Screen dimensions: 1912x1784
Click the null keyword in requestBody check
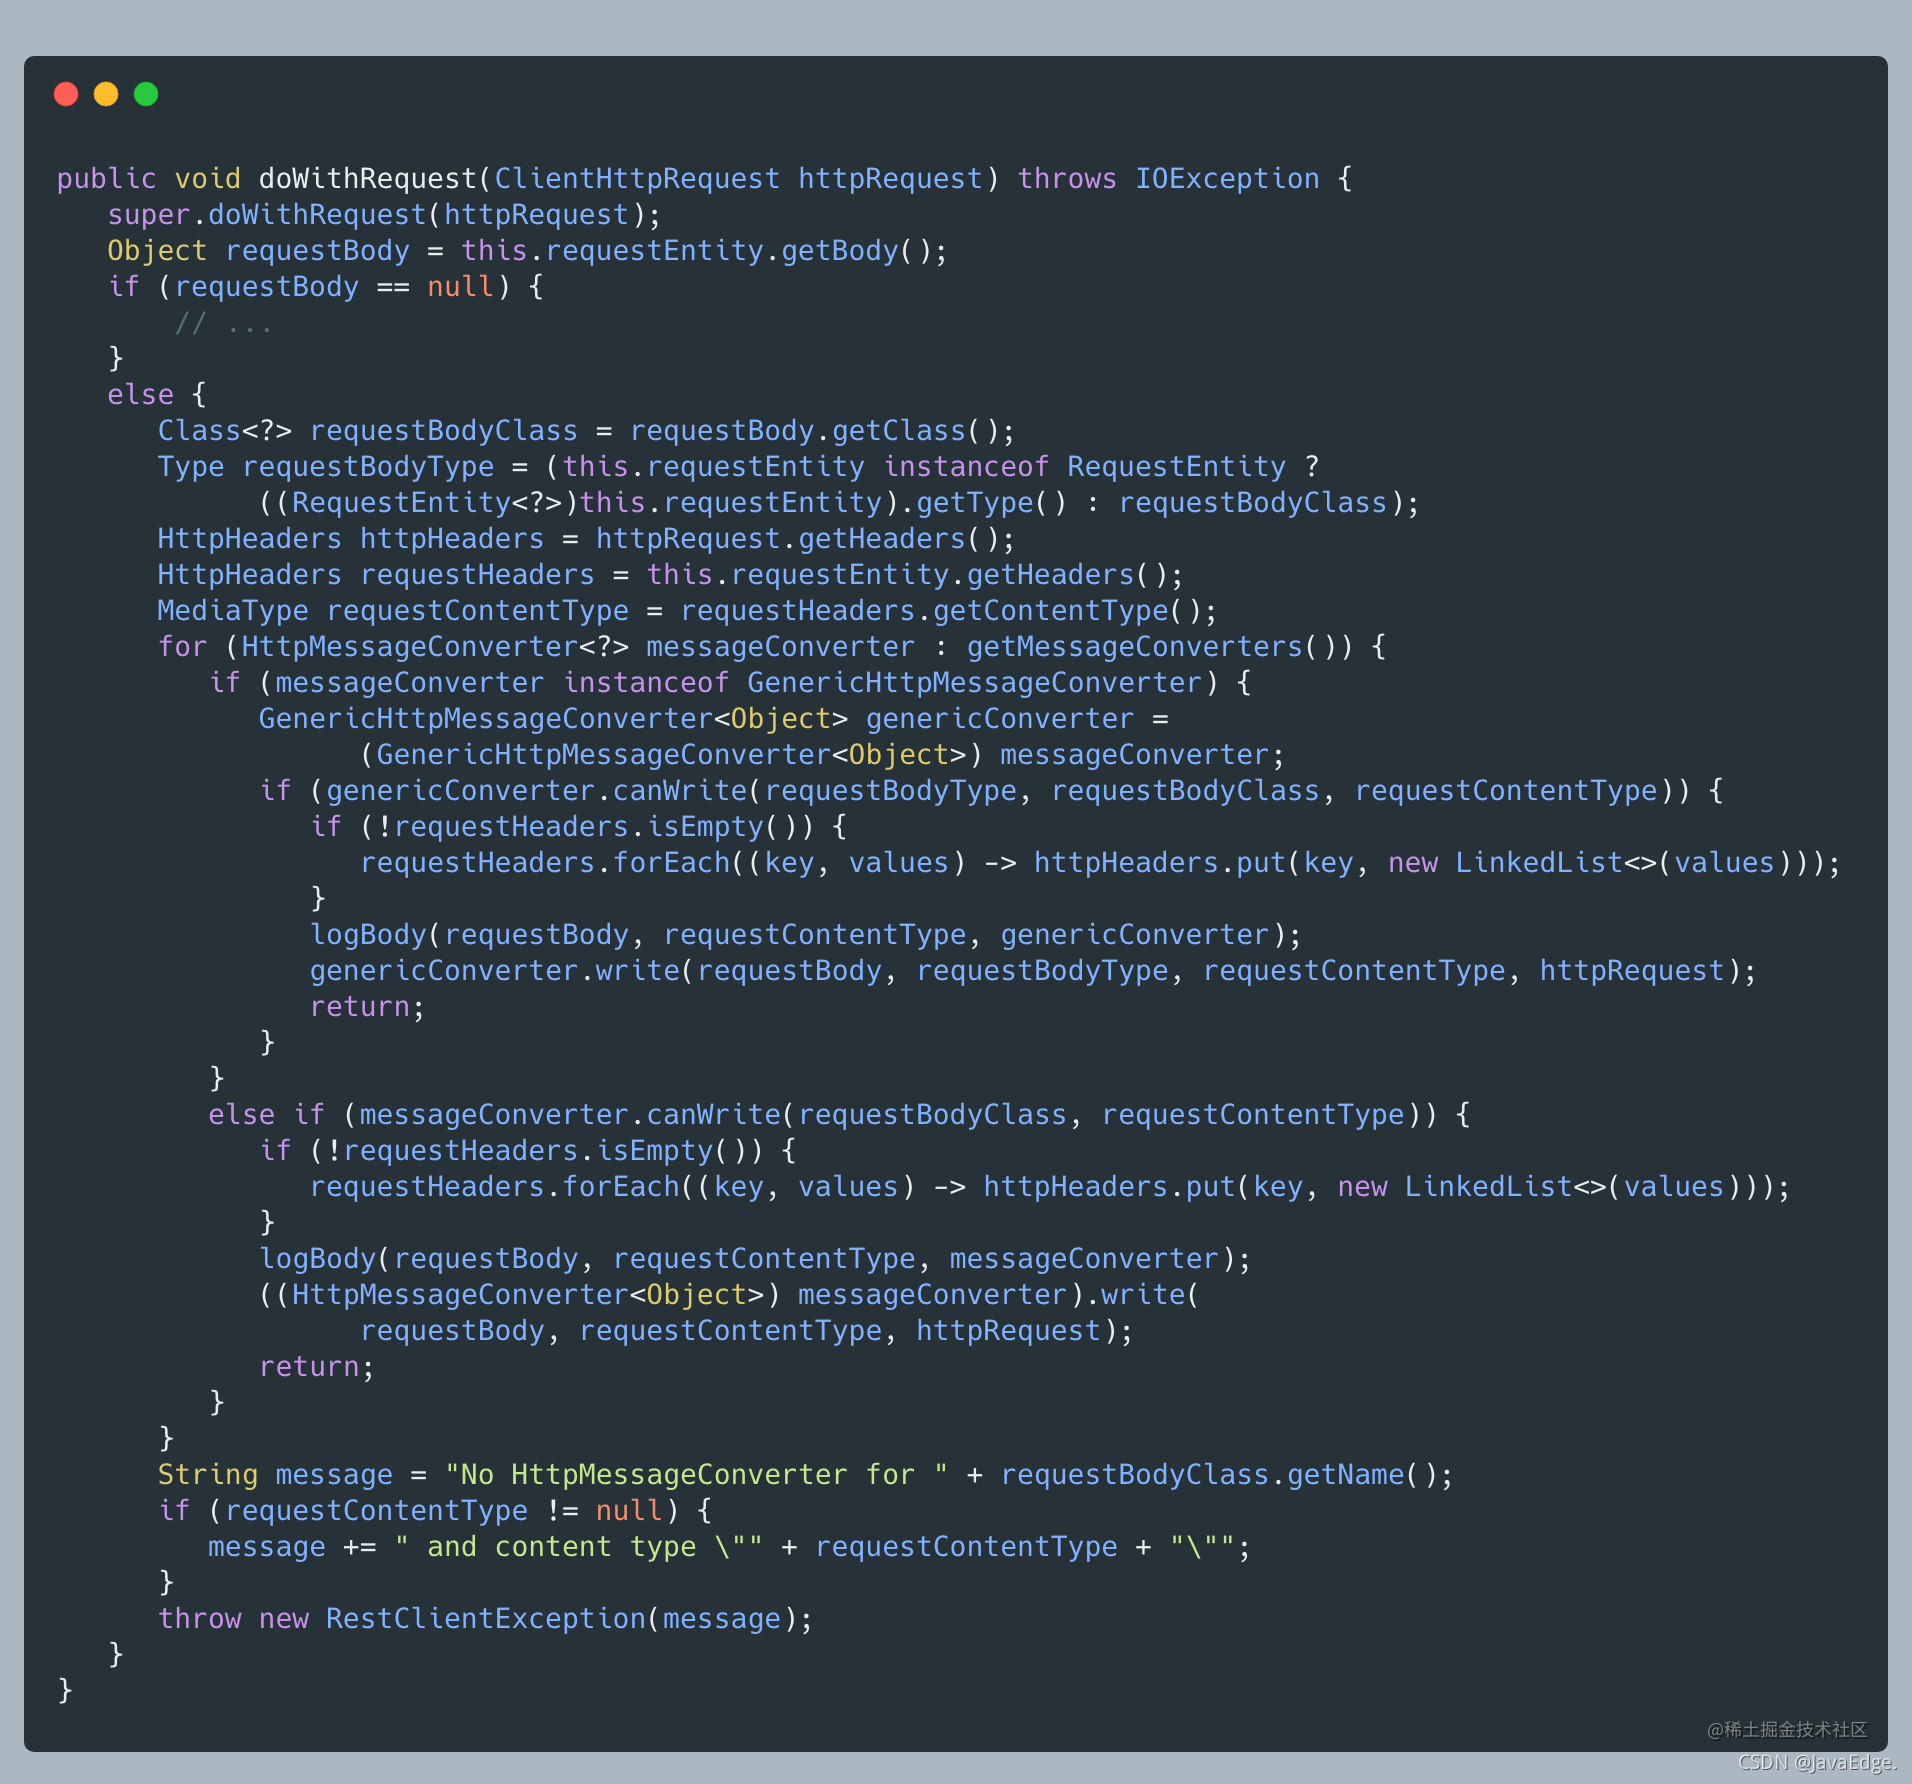click(460, 286)
